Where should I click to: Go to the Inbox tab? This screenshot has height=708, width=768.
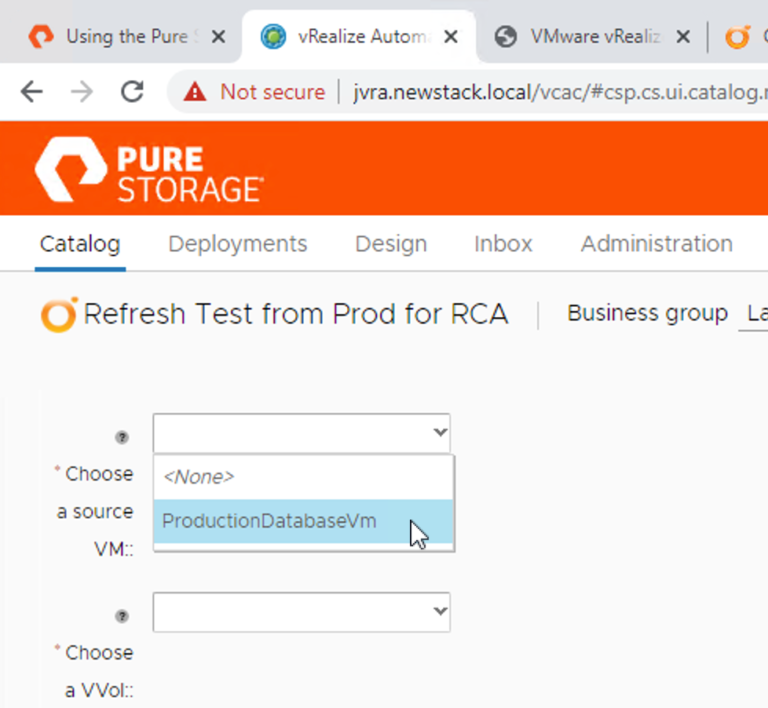coord(503,244)
